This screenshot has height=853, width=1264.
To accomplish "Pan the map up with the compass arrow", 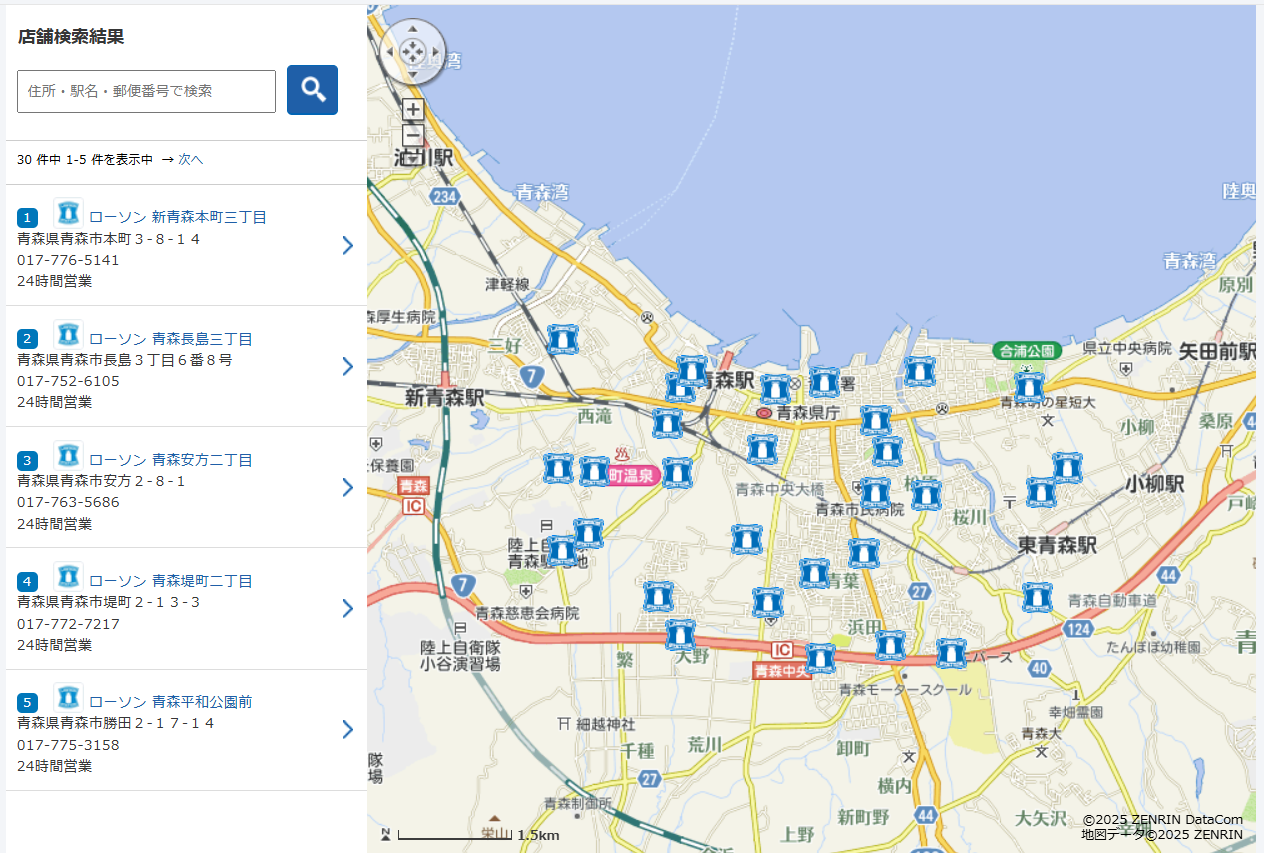I will pyautogui.click(x=413, y=31).
